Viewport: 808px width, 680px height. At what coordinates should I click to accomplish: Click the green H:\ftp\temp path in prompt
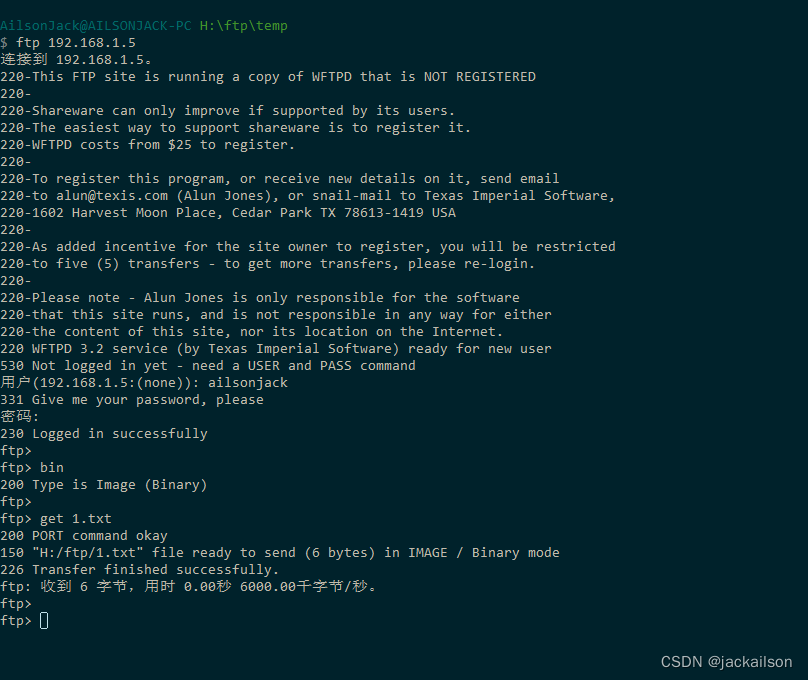[x=244, y=26]
